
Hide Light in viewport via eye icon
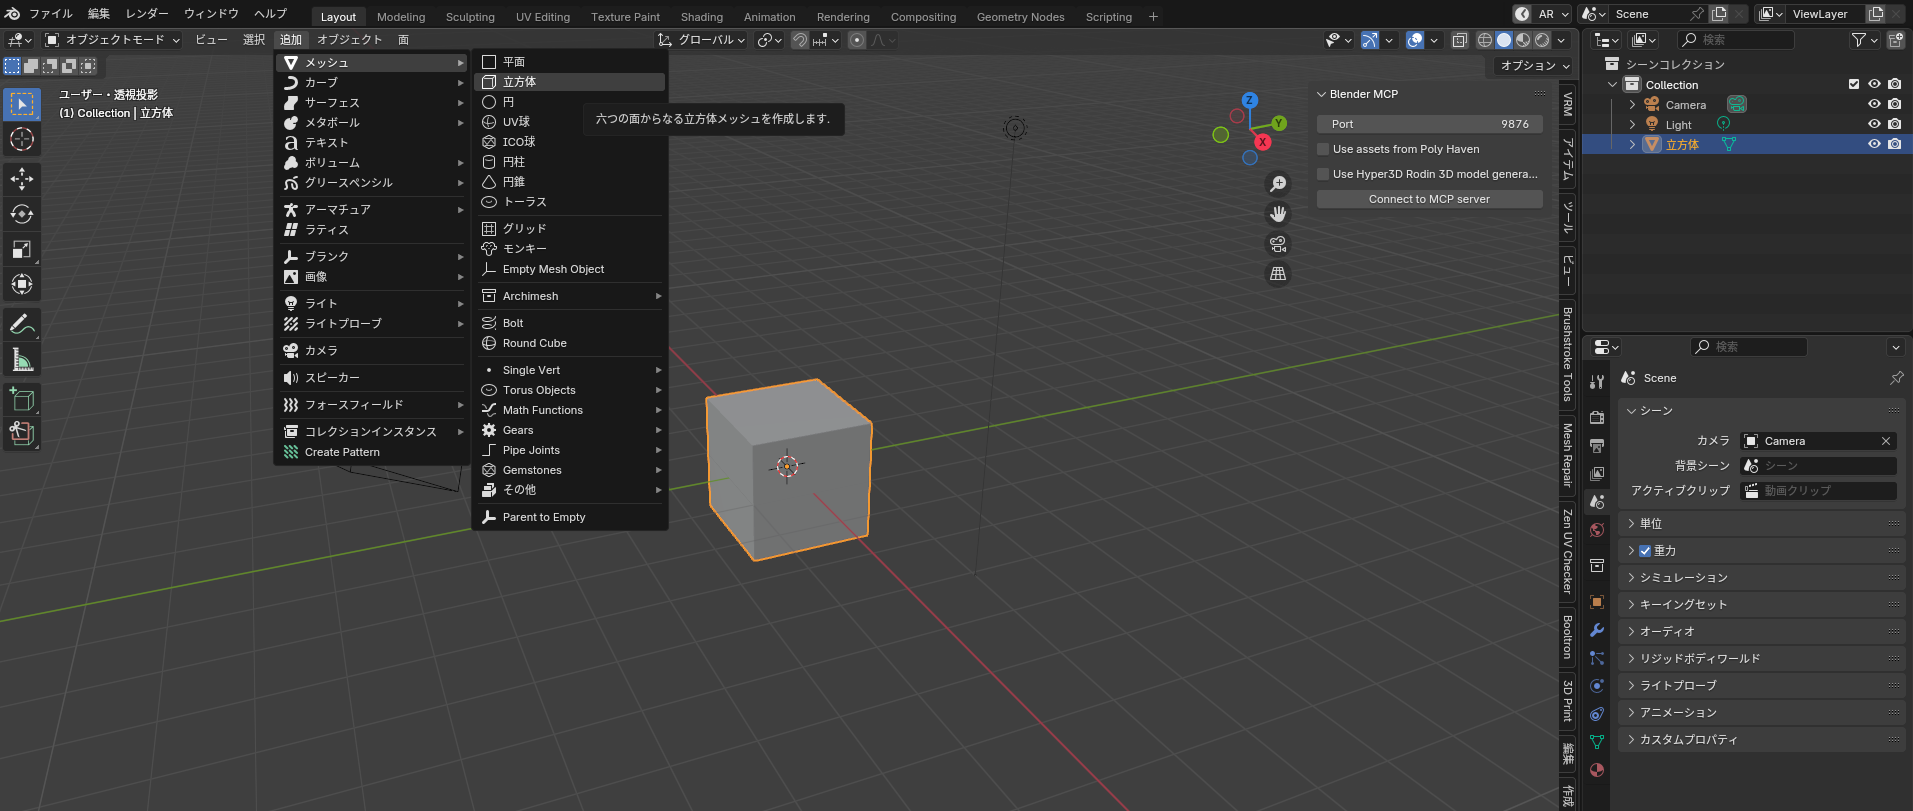[1874, 124]
